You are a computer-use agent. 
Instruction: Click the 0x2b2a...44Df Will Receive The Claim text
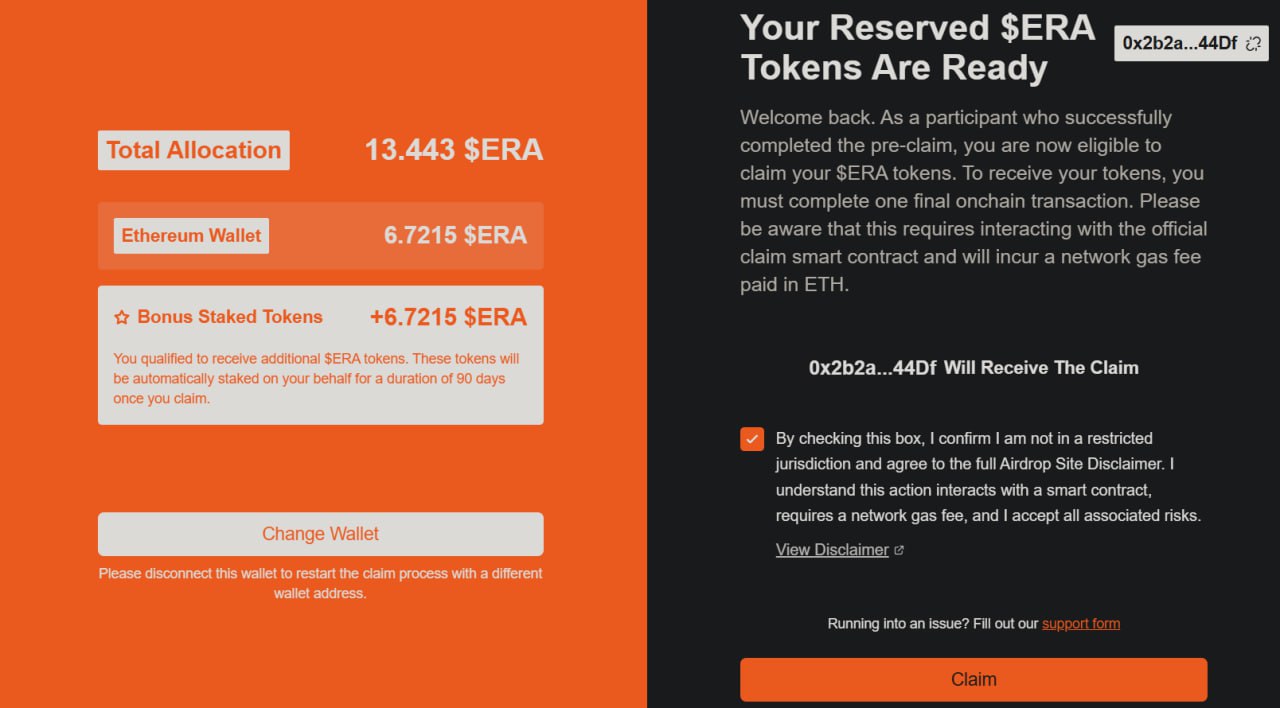pos(973,368)
